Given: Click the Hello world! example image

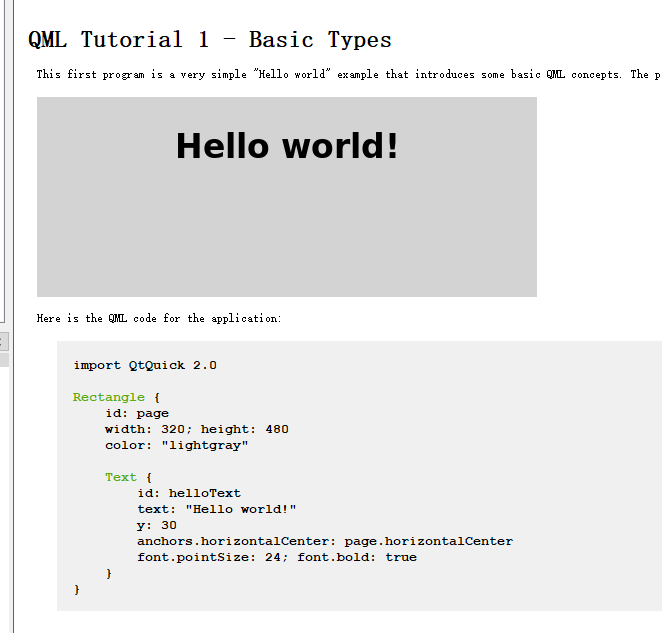Looking at the screenshot, I should 287,197.
